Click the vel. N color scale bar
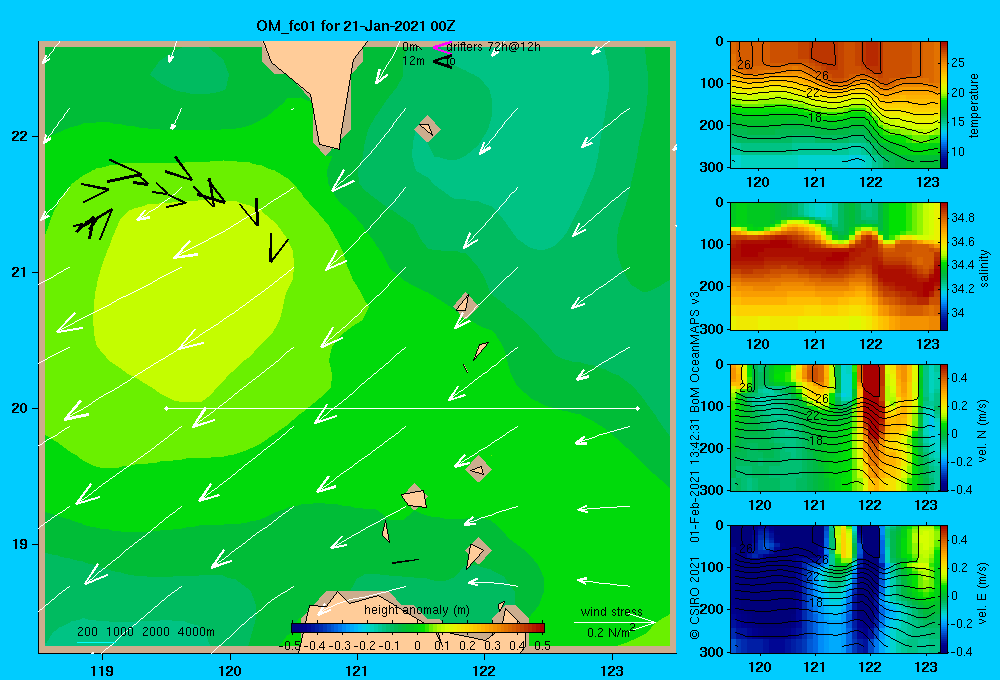This screenshot has width=1000, height=680. coord(944,427)
